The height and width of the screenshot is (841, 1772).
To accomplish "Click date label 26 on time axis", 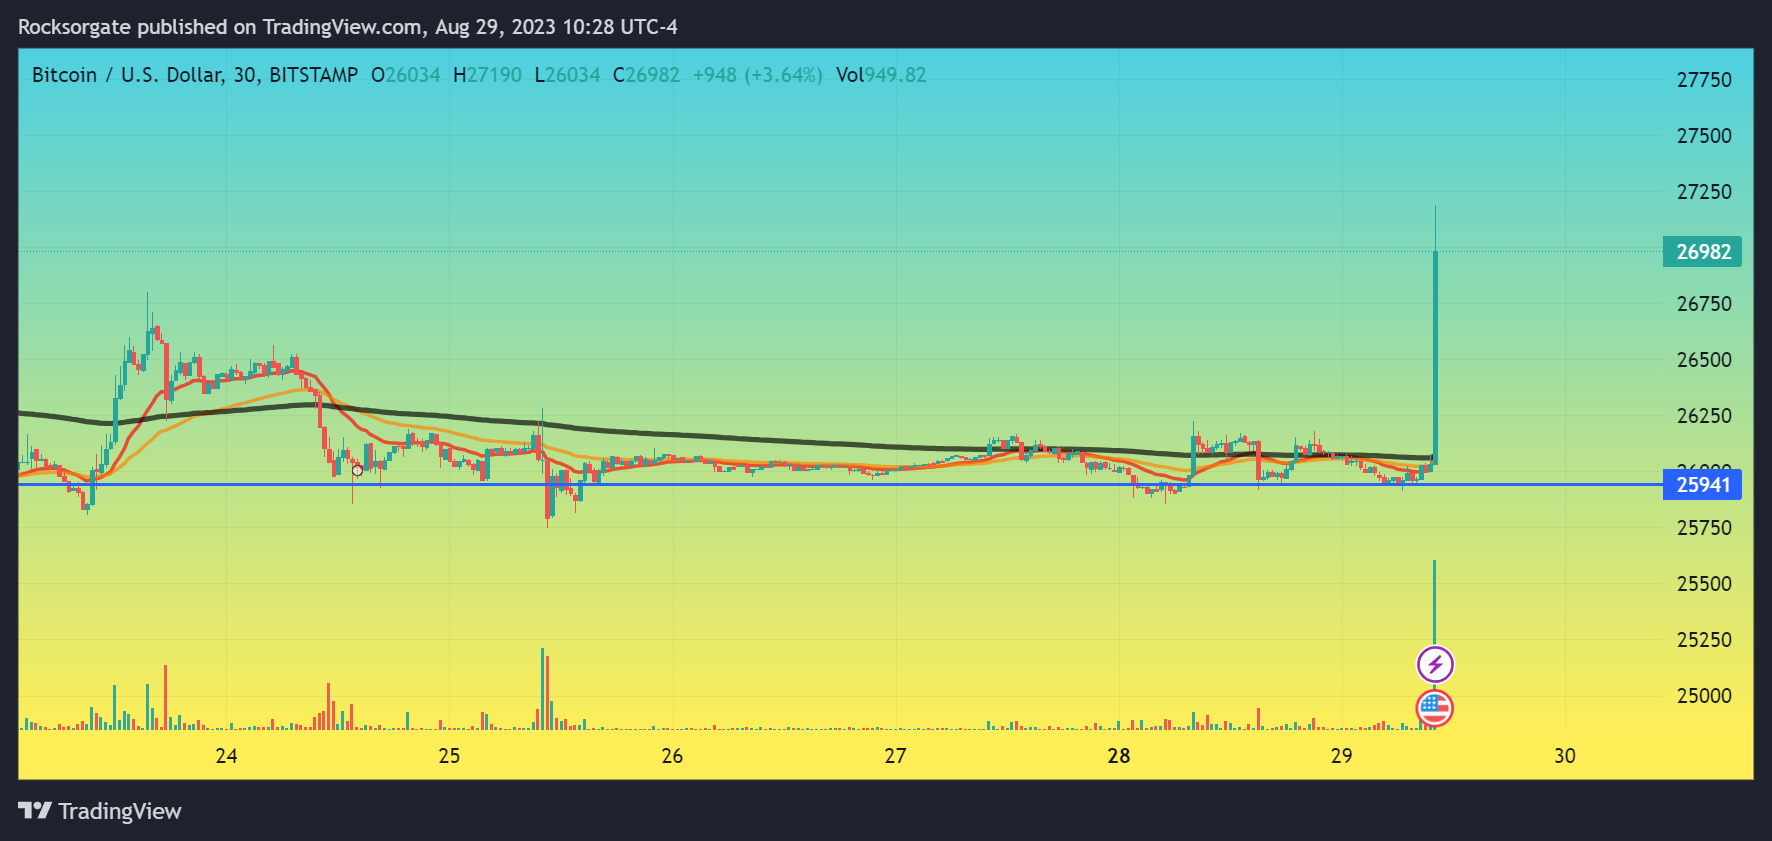I will click(x=672, y=756).
